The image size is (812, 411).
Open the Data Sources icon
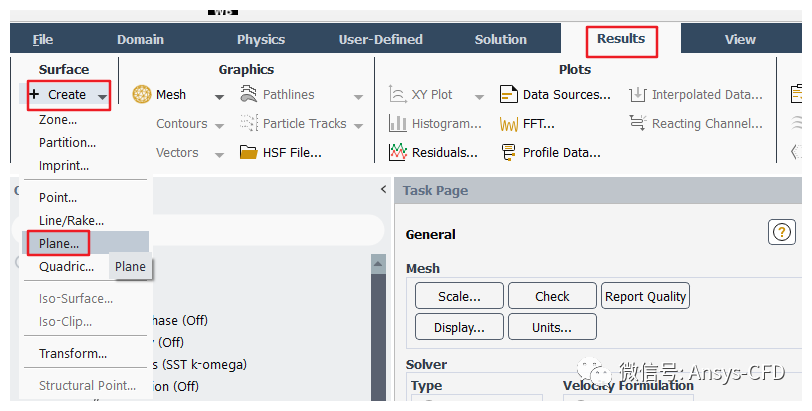pos(508,95)
